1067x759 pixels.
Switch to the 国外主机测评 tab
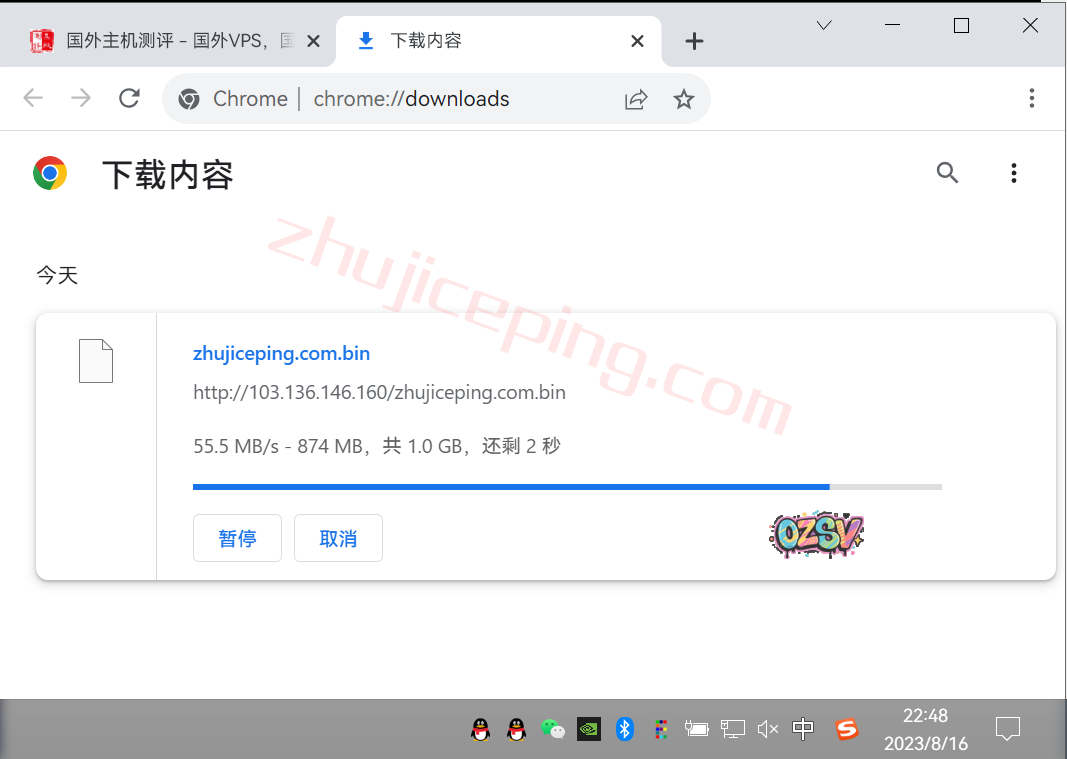(170, 41)
